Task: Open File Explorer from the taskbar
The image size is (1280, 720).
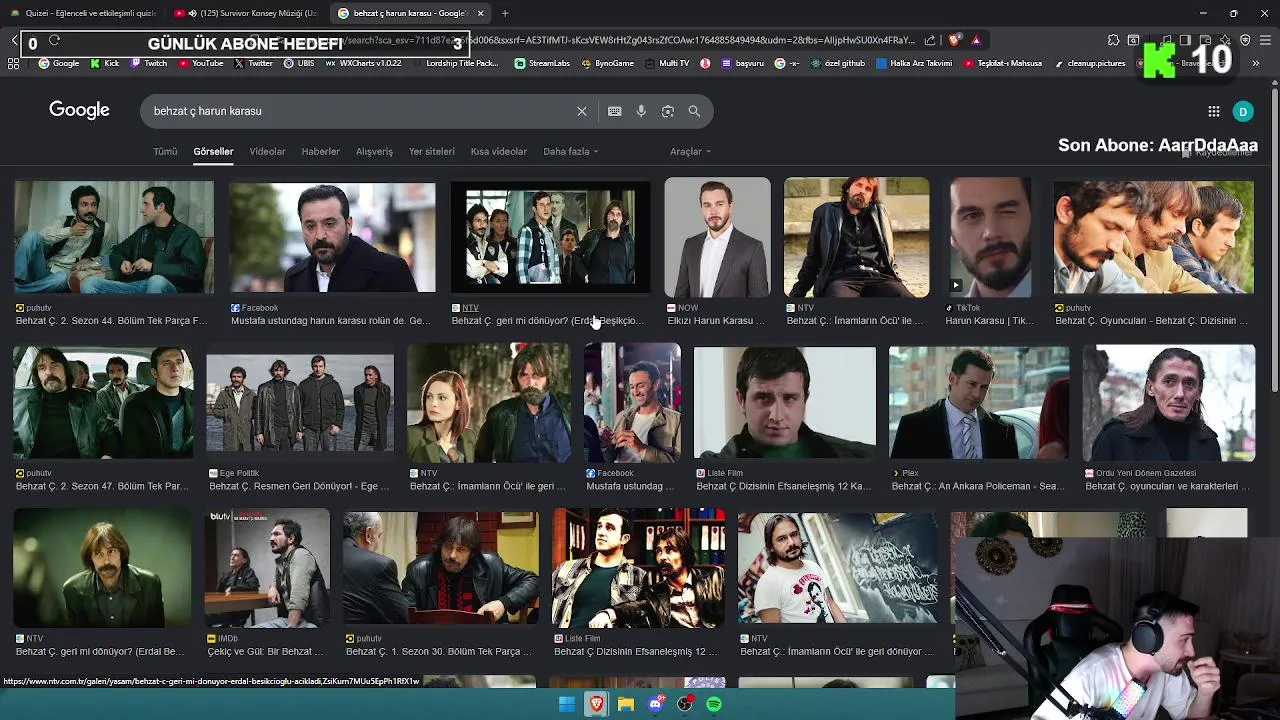Action: point(626,704)
